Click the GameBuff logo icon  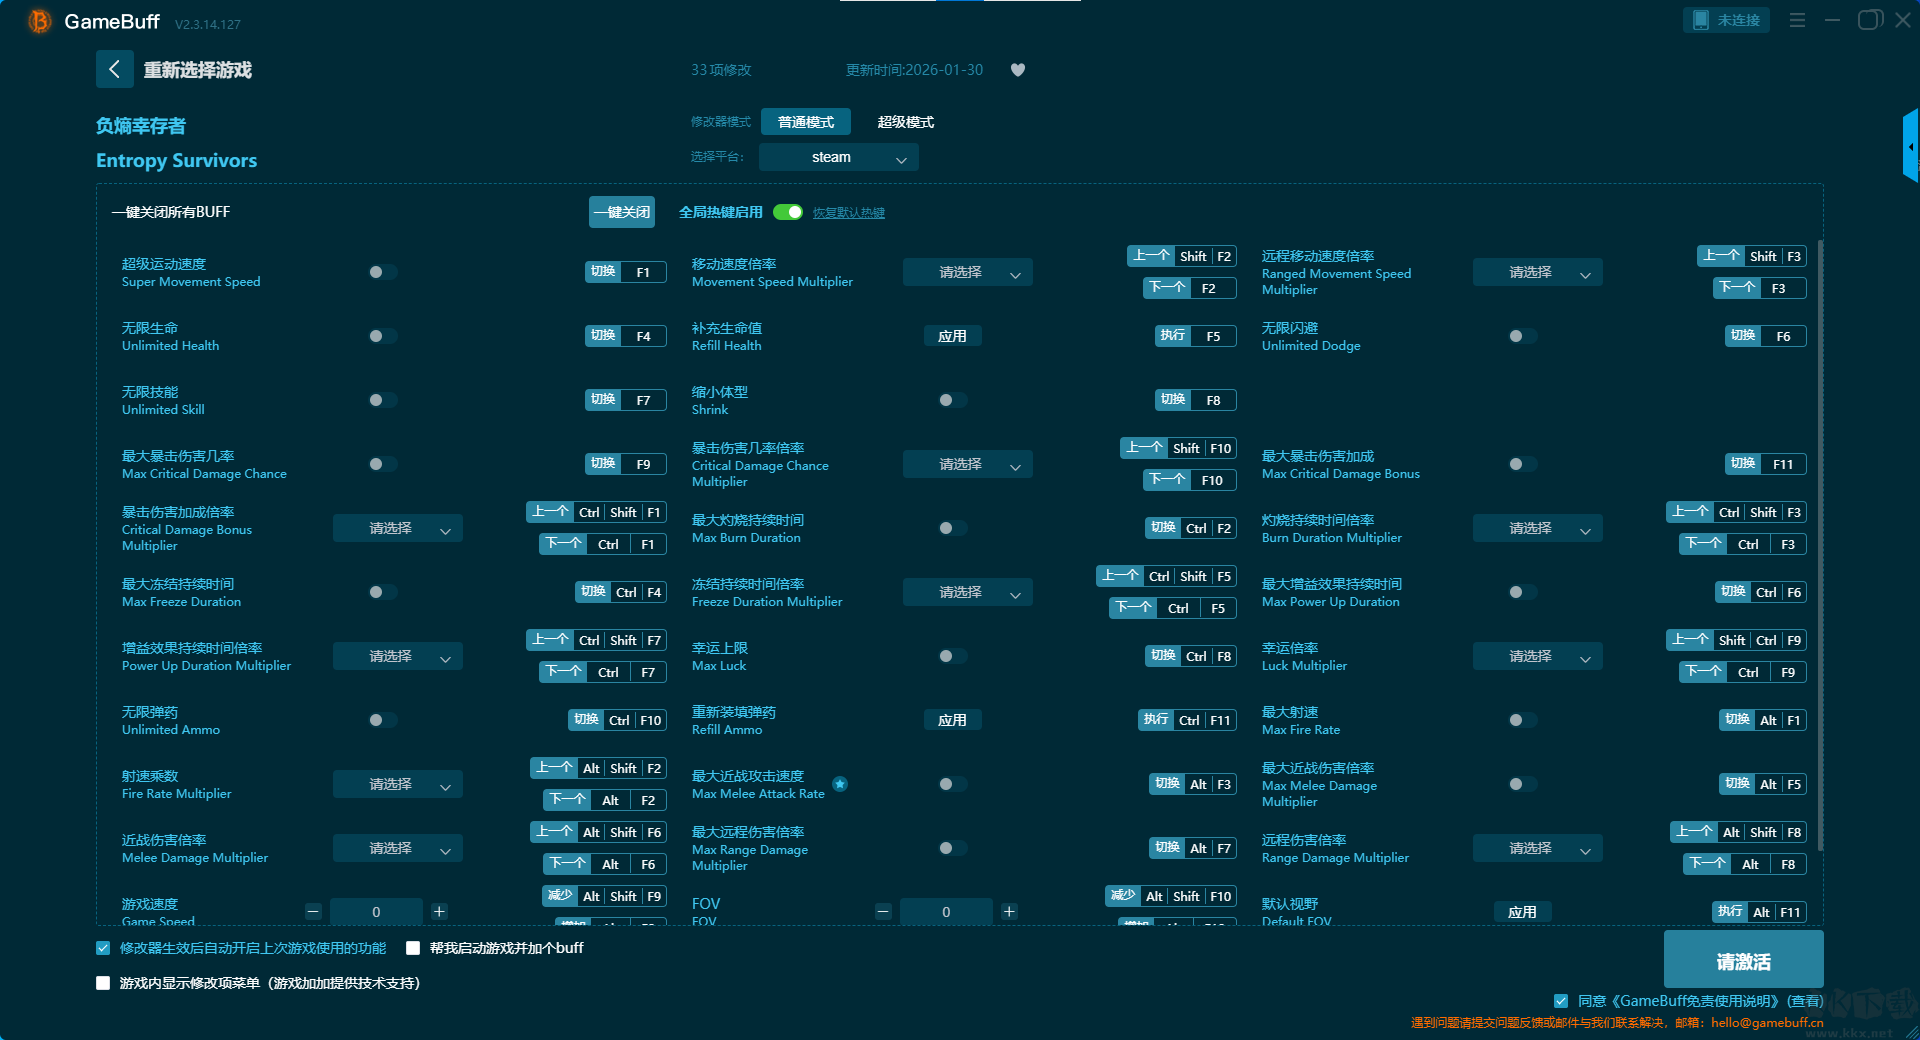pos(39,21)
